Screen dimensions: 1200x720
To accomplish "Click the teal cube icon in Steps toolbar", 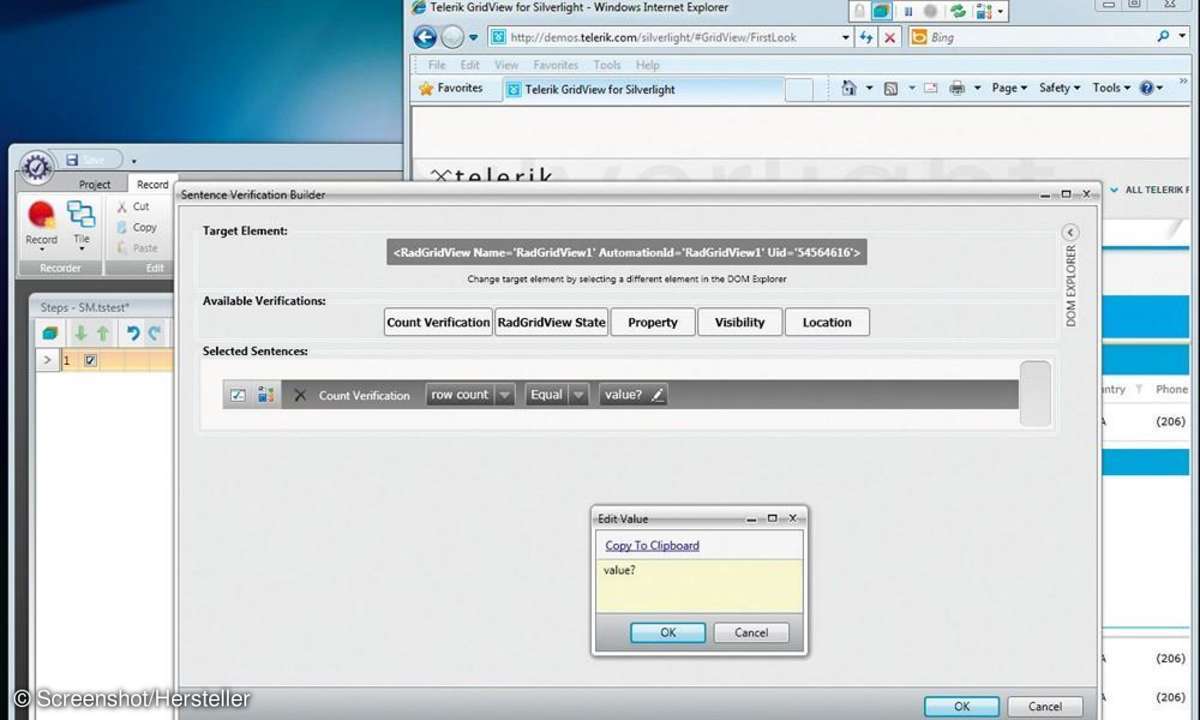I will point(50,333).
